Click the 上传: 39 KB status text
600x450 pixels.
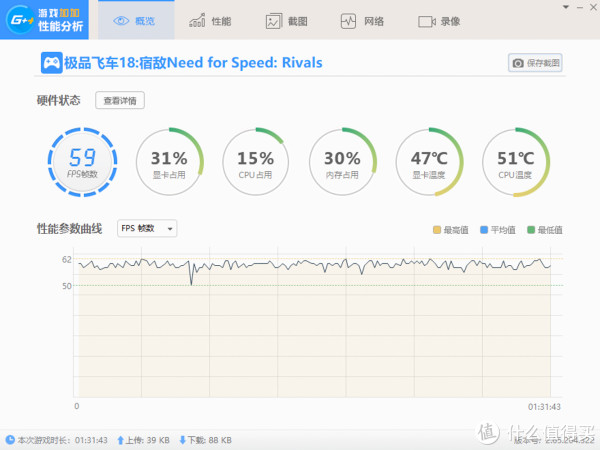click(148, 440)
